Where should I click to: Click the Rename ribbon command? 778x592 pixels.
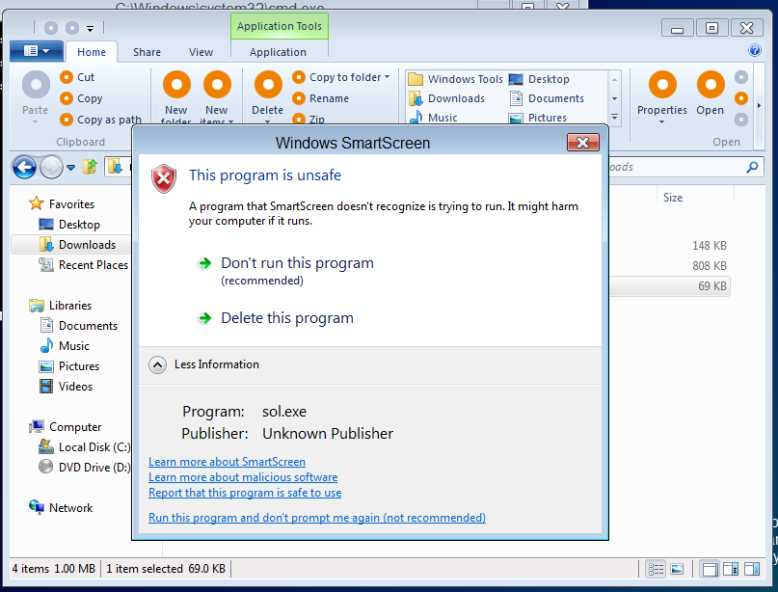tap(321, 98)
